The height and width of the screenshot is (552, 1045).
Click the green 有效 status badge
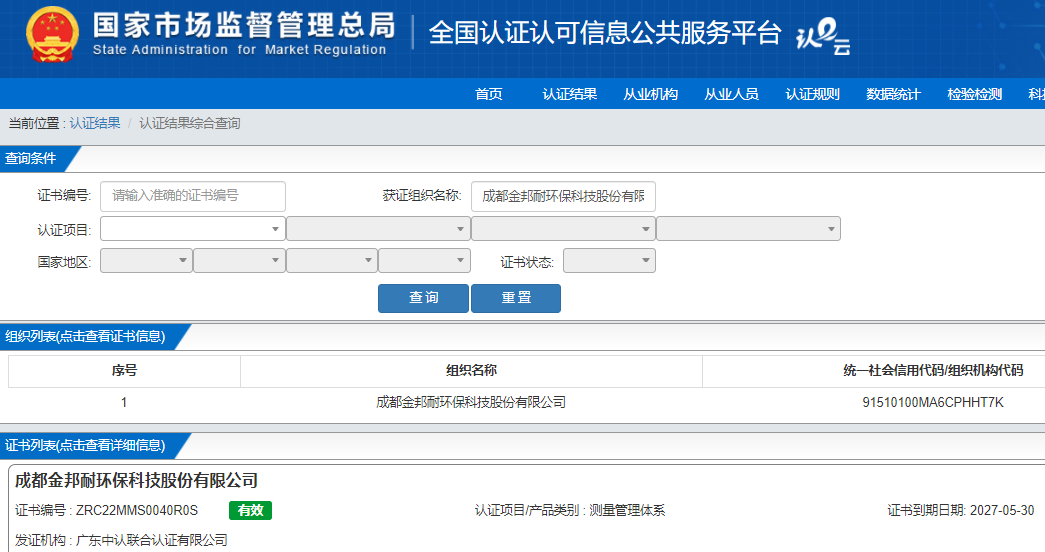point(251,511)
